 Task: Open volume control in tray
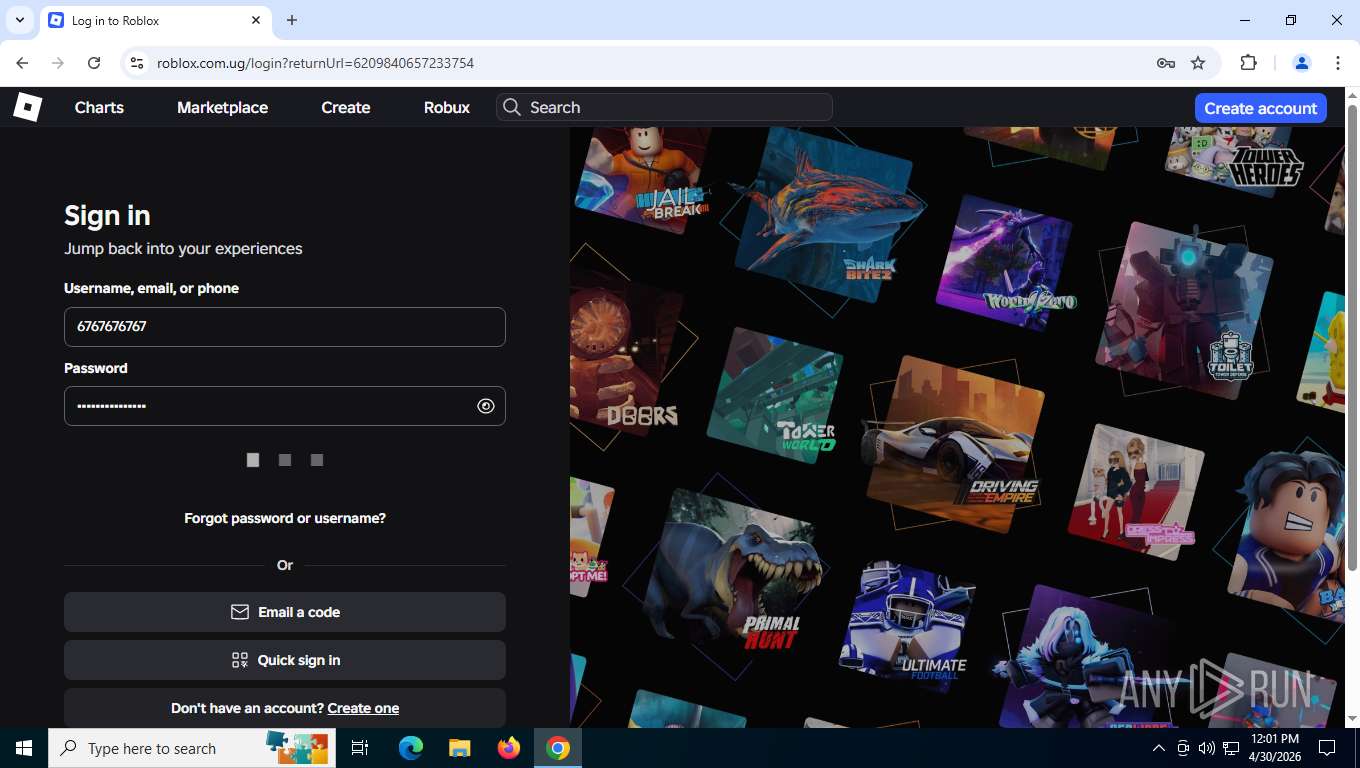pyautogui.click(x=1206, y=748)
